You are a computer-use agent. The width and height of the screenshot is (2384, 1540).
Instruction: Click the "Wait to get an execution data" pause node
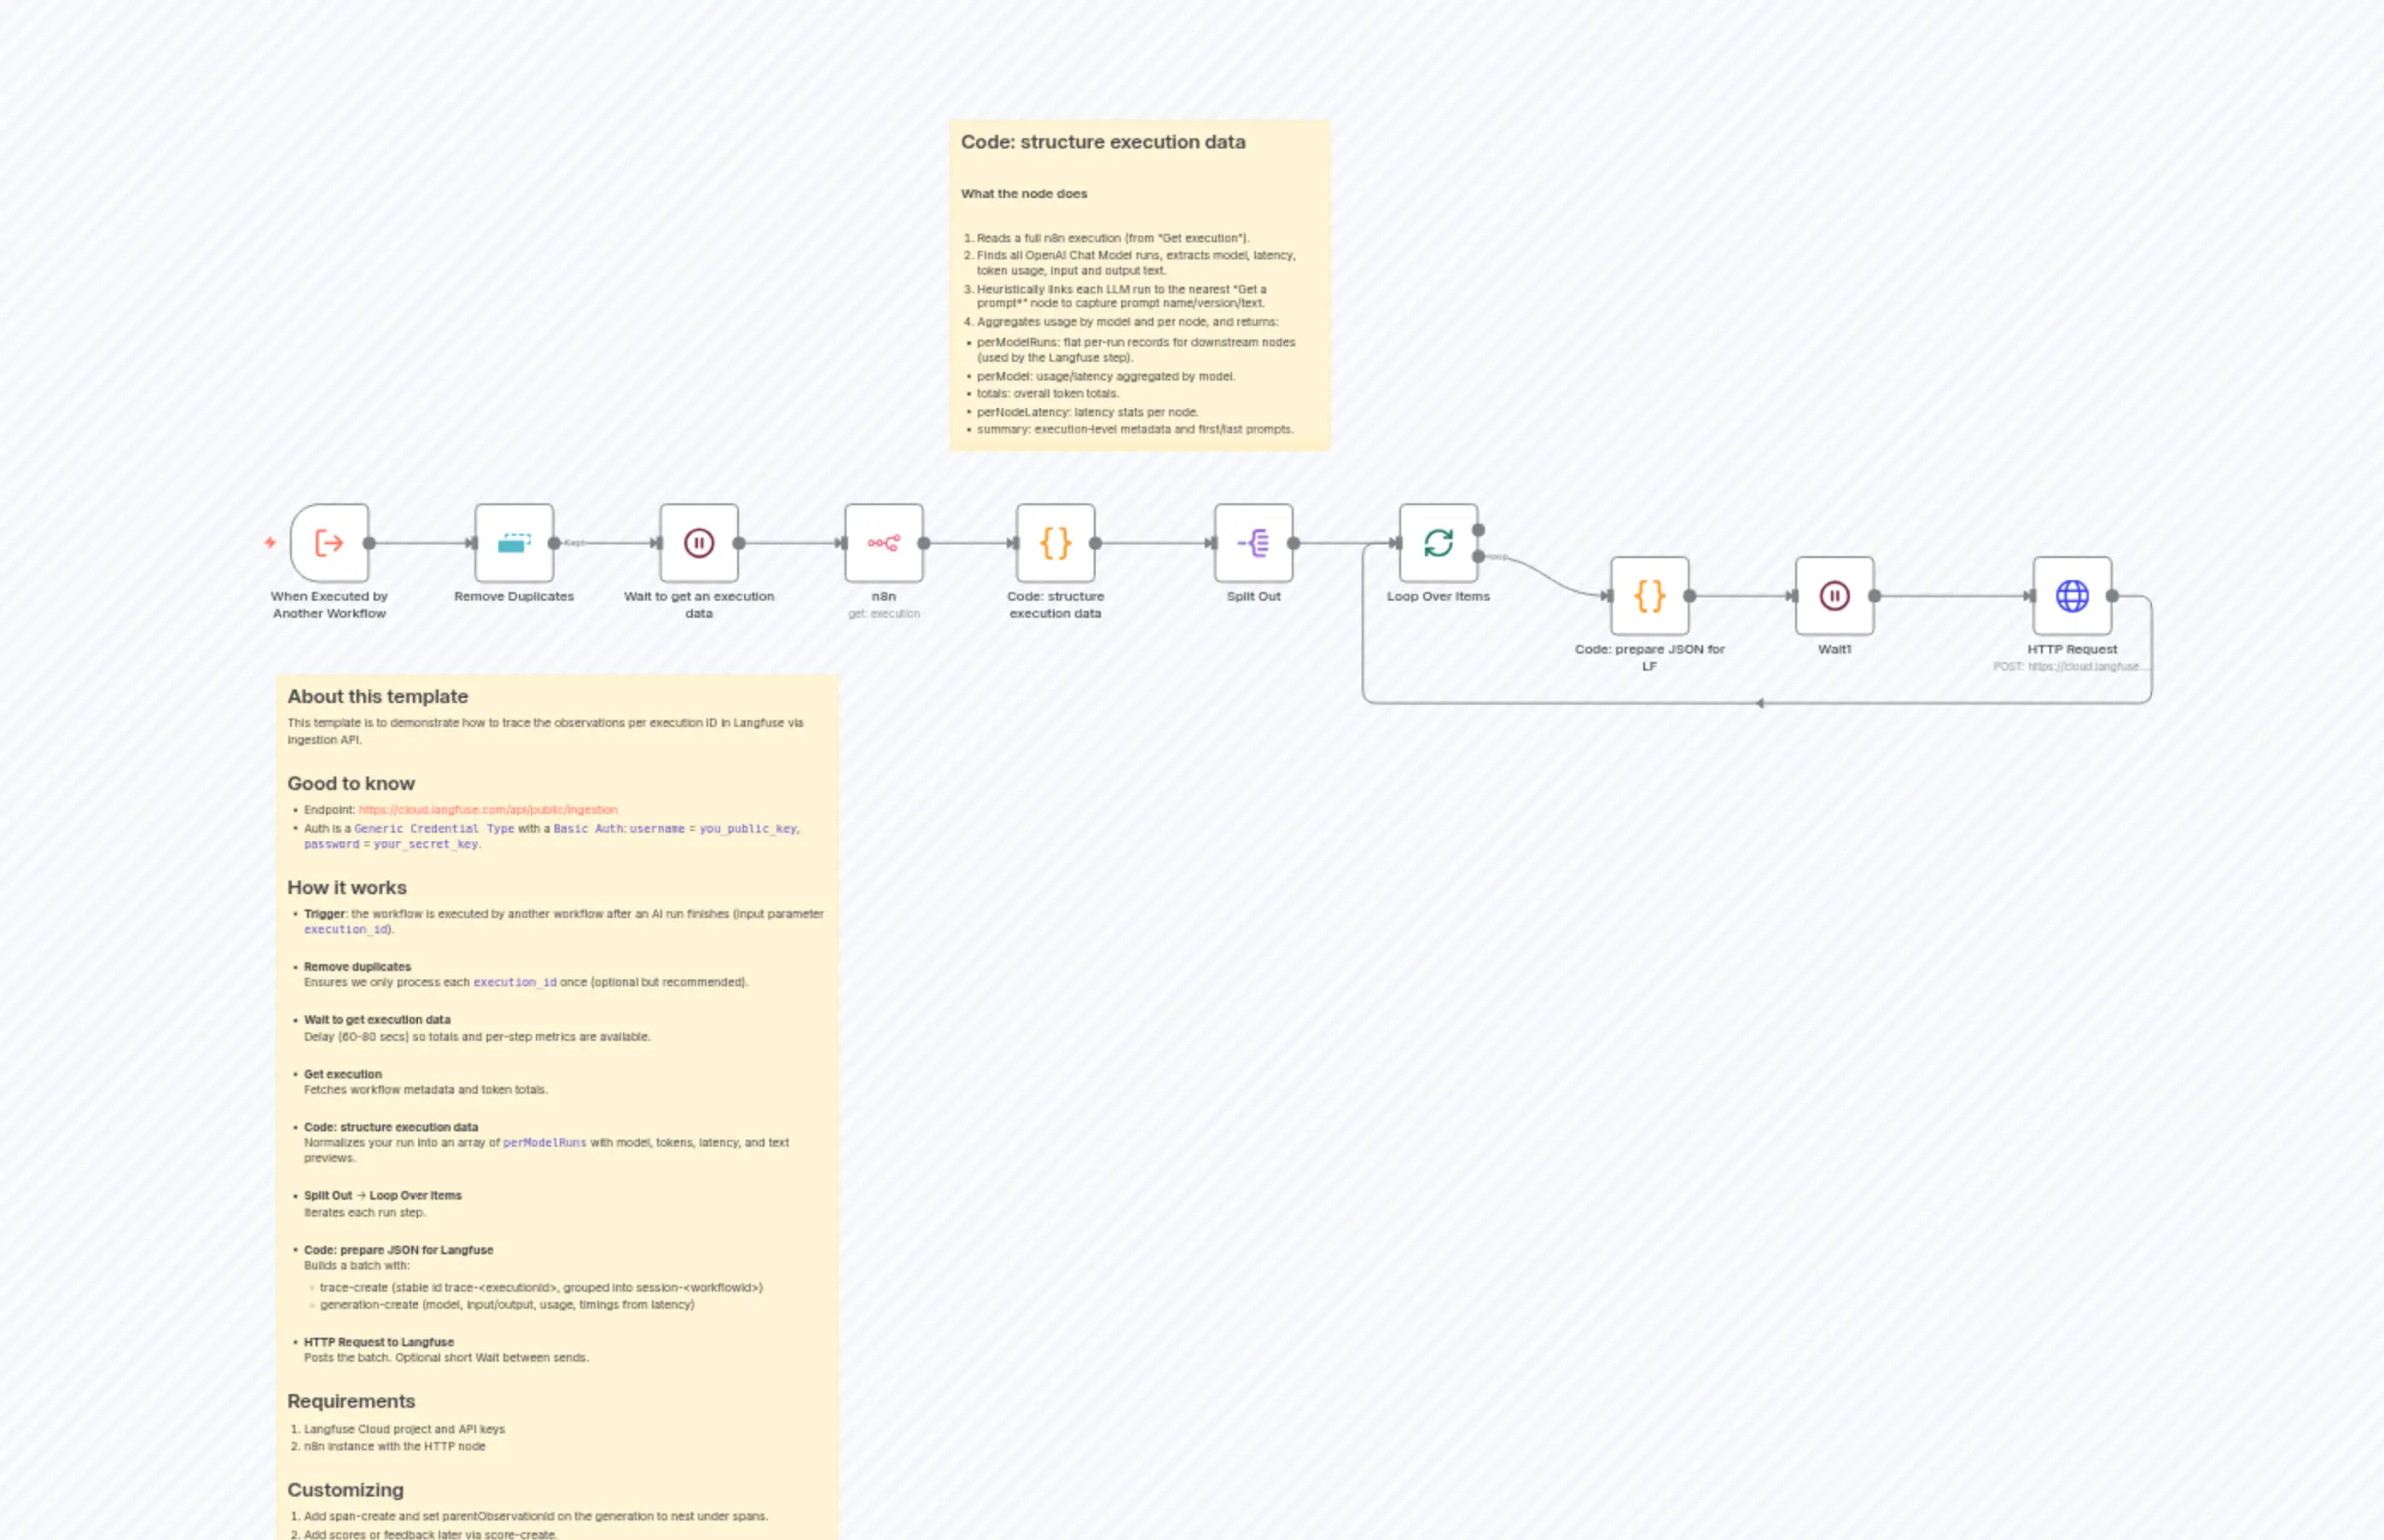pos(699,543)
